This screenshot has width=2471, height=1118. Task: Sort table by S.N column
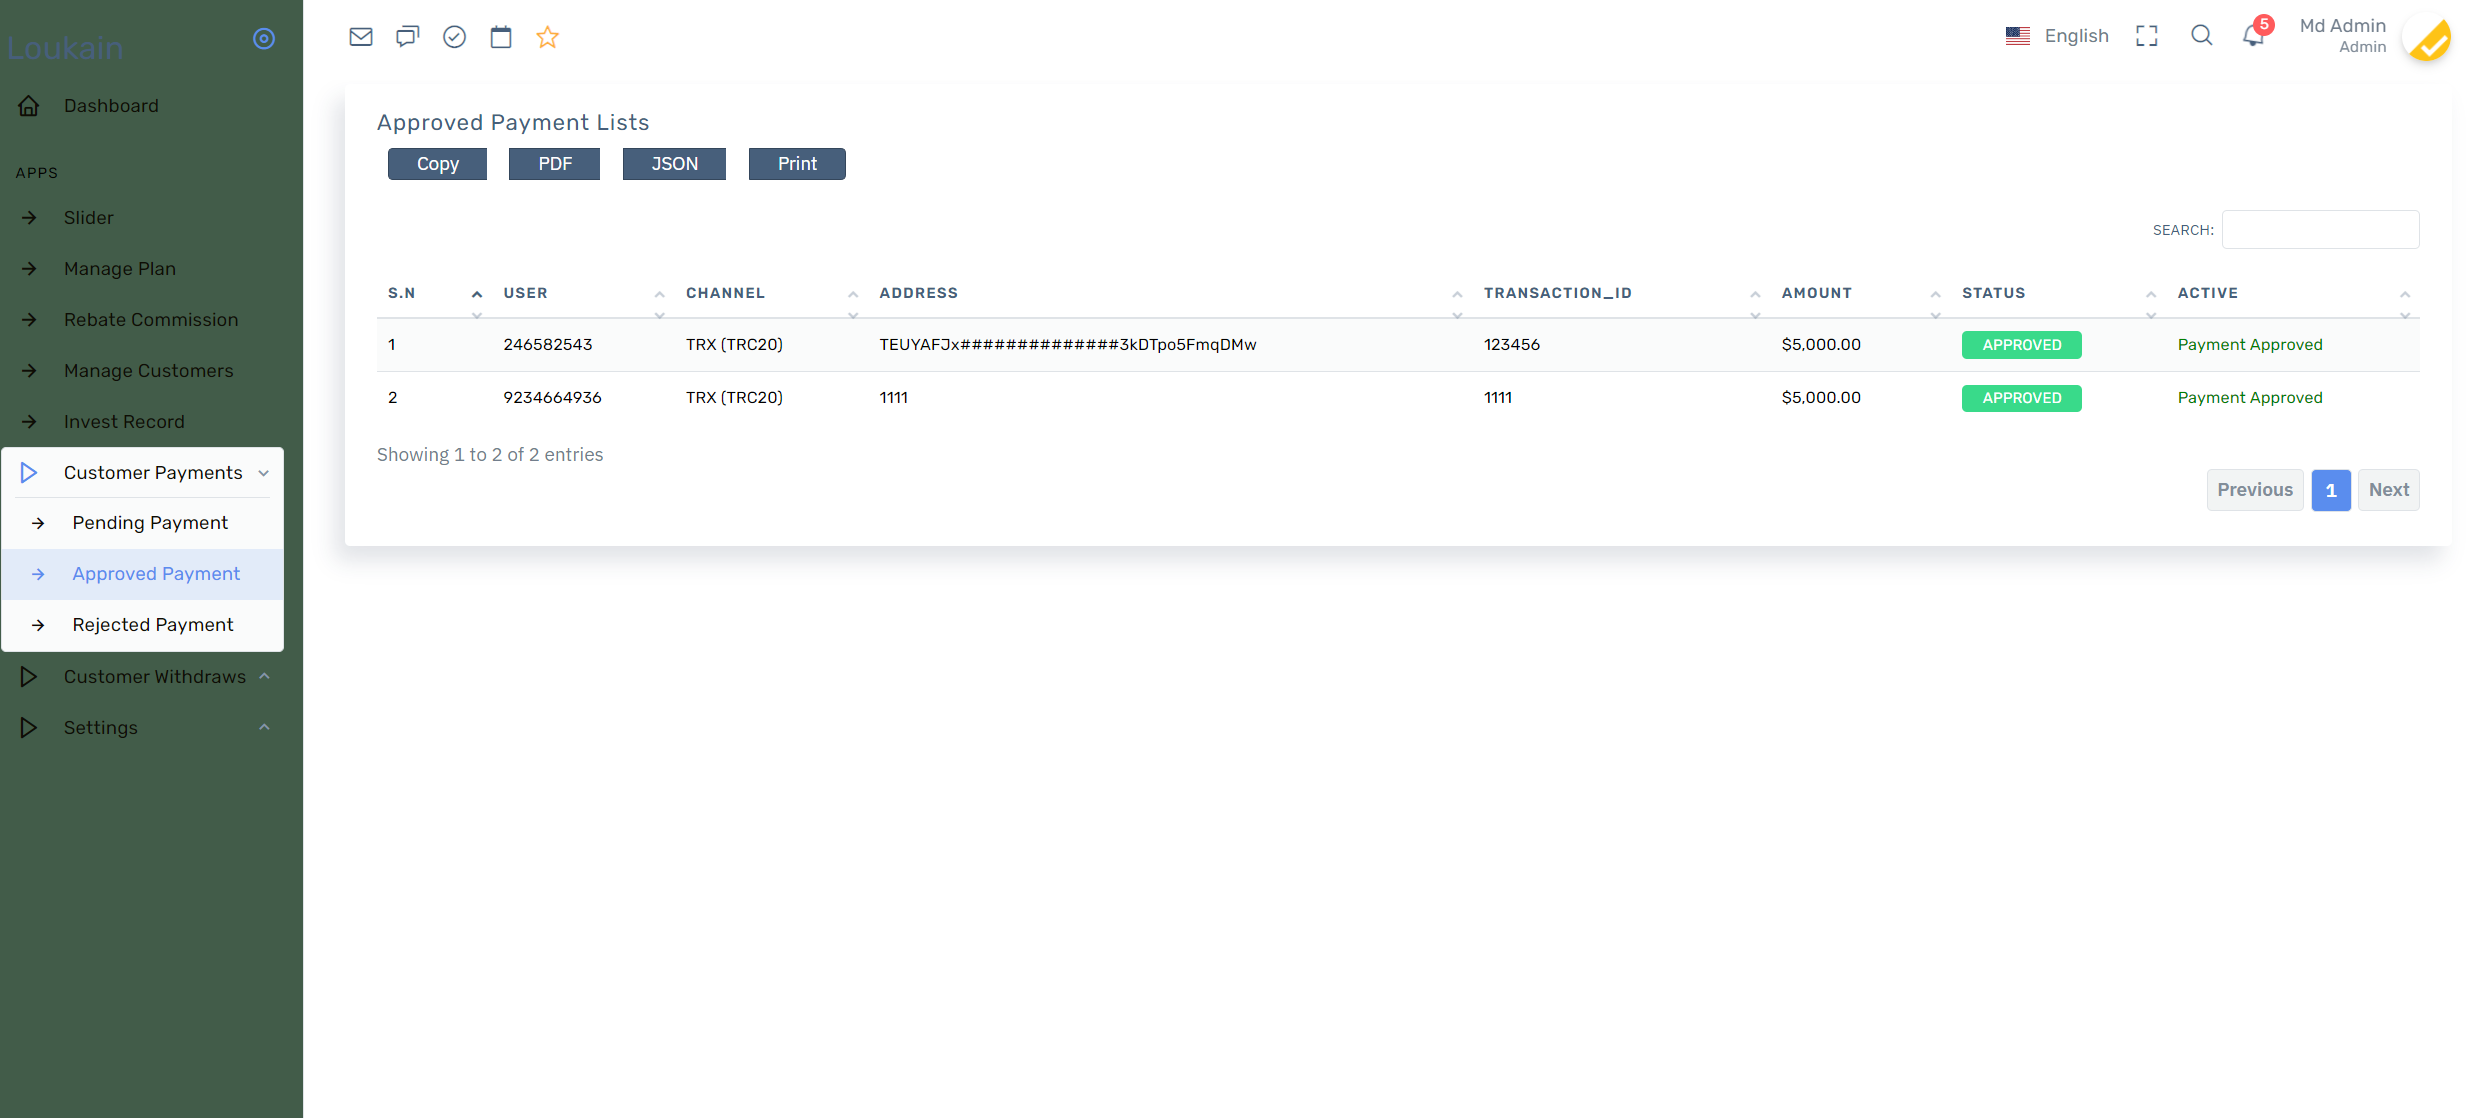click(x=402, y=293)
